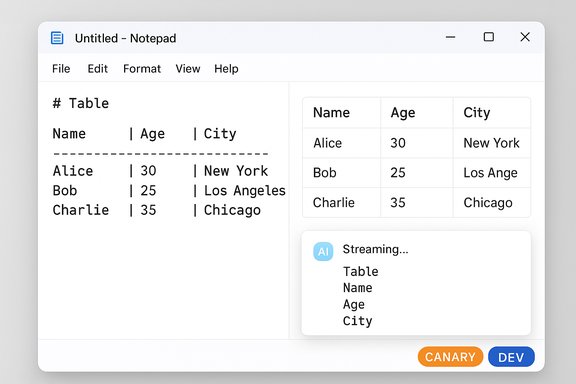Click the '# Table' heading in editor
This screenshot has height=384, width=576.
coord(81,103)
